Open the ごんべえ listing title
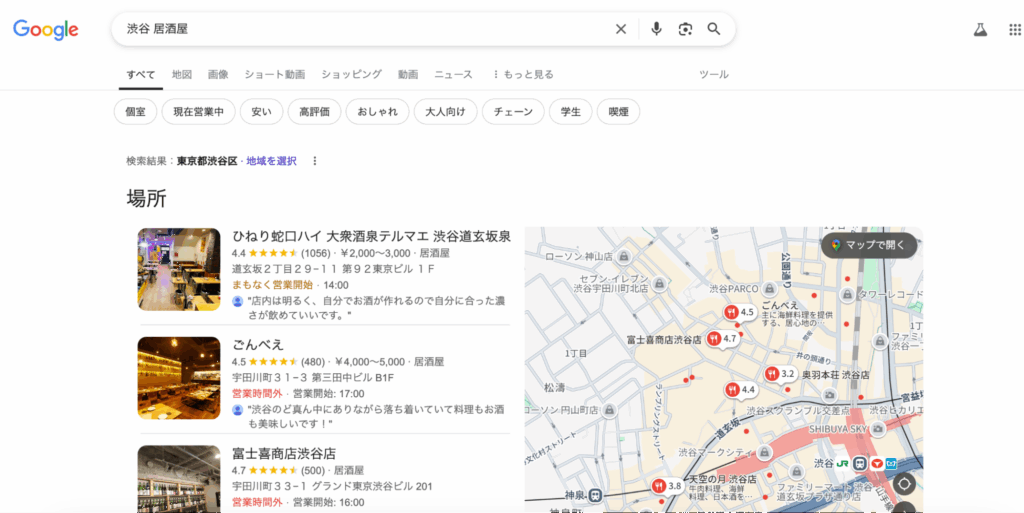1024x513 pixels. click(258, 345)
